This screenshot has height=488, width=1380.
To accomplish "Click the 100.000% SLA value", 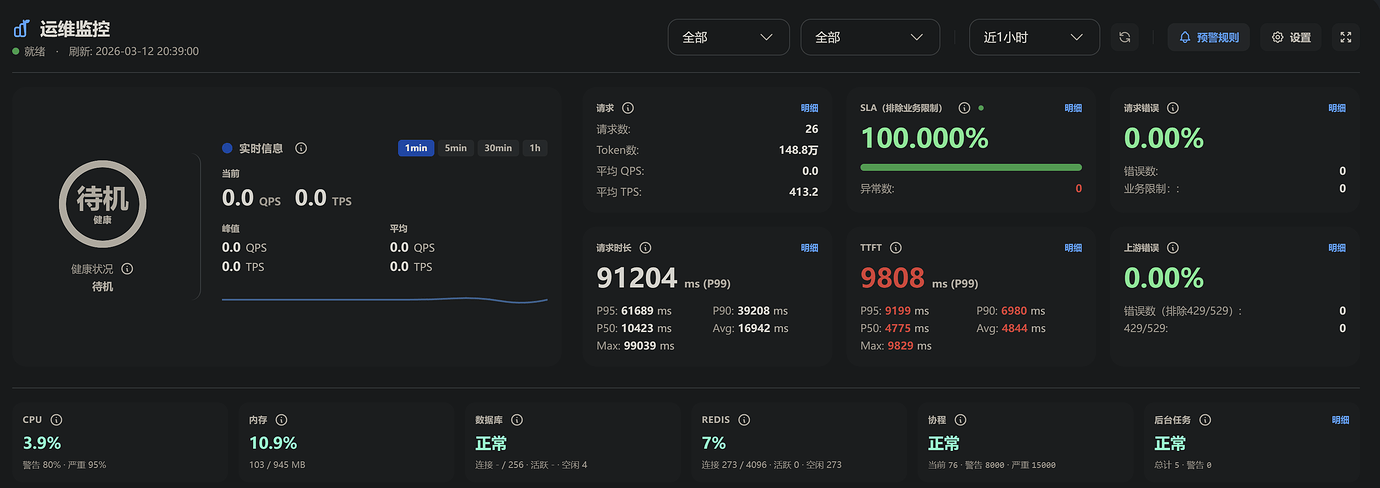I will pos(925,138).
